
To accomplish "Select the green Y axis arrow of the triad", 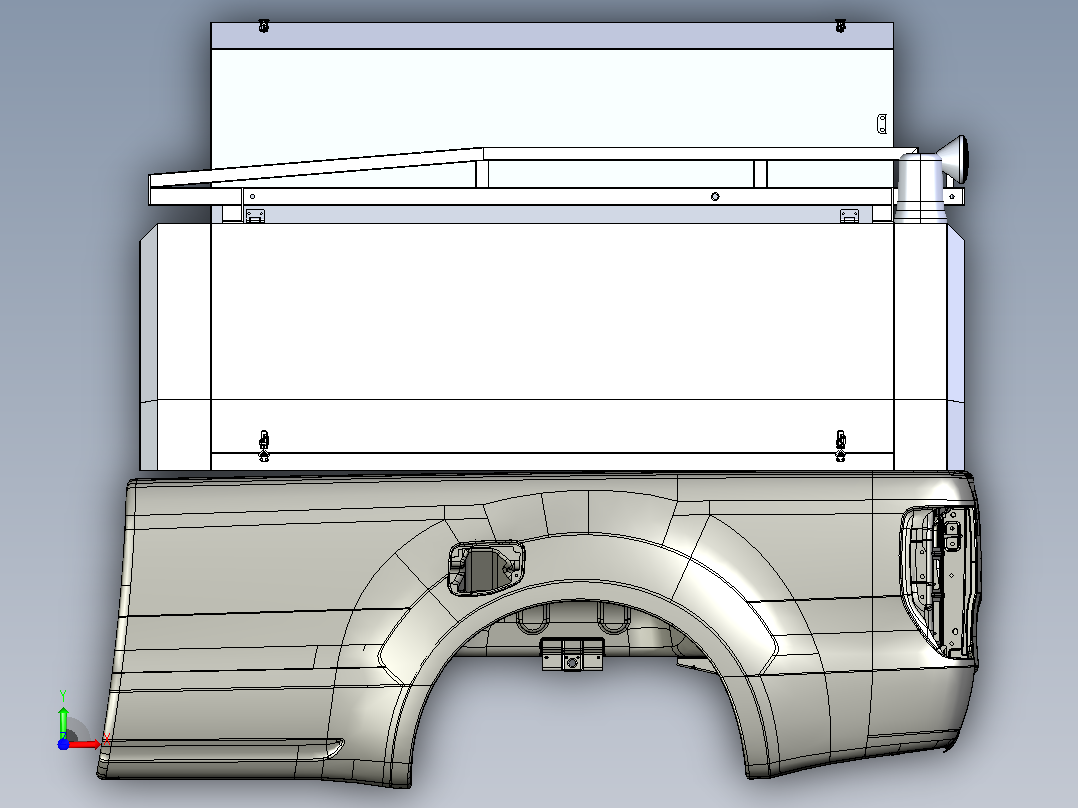I will click(x=63, y=721).
